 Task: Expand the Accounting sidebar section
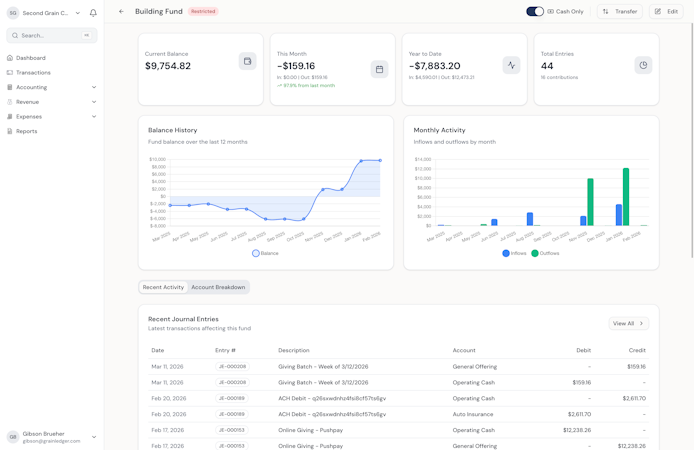point(52,87)
